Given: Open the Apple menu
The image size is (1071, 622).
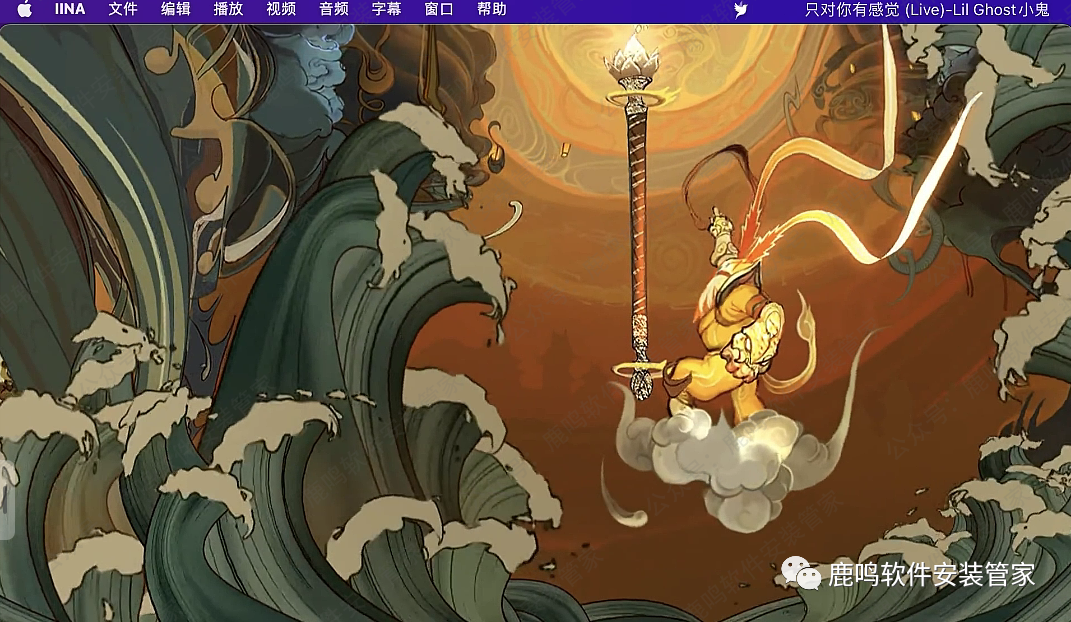Looking at the screenshot, I should (25, 10).
